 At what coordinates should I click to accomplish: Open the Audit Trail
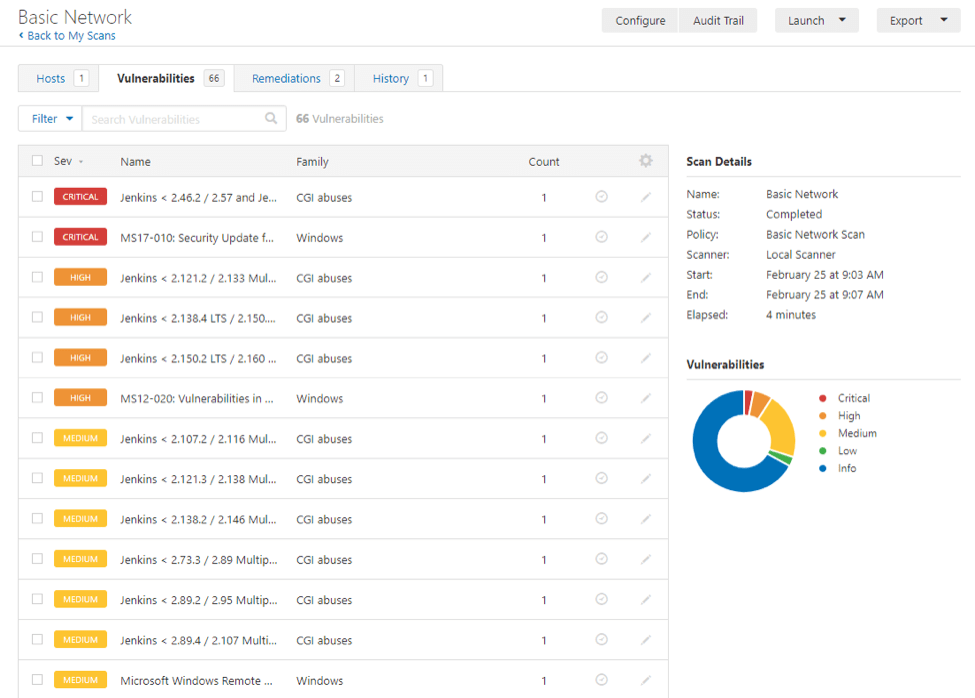pos(718,20)
